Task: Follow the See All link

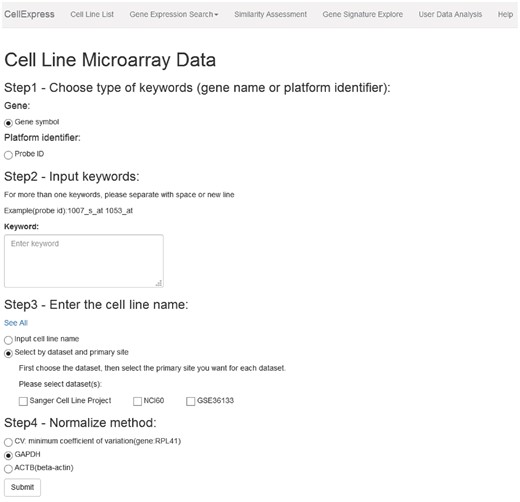Action: click(16, 323)
